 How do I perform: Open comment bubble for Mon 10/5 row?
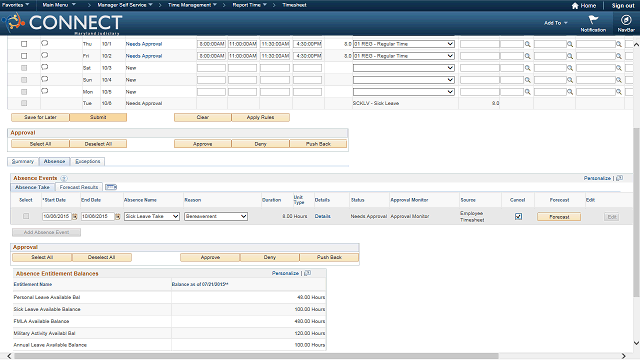44,91
